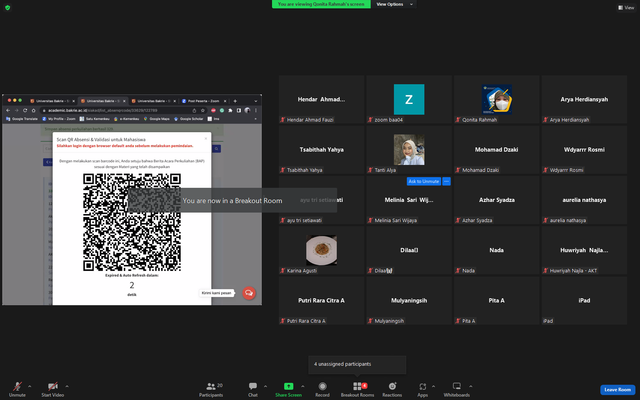640x400 pixels.
Task: Expand chat options arrow beside Chat
Action: click(x=265, y=386)
